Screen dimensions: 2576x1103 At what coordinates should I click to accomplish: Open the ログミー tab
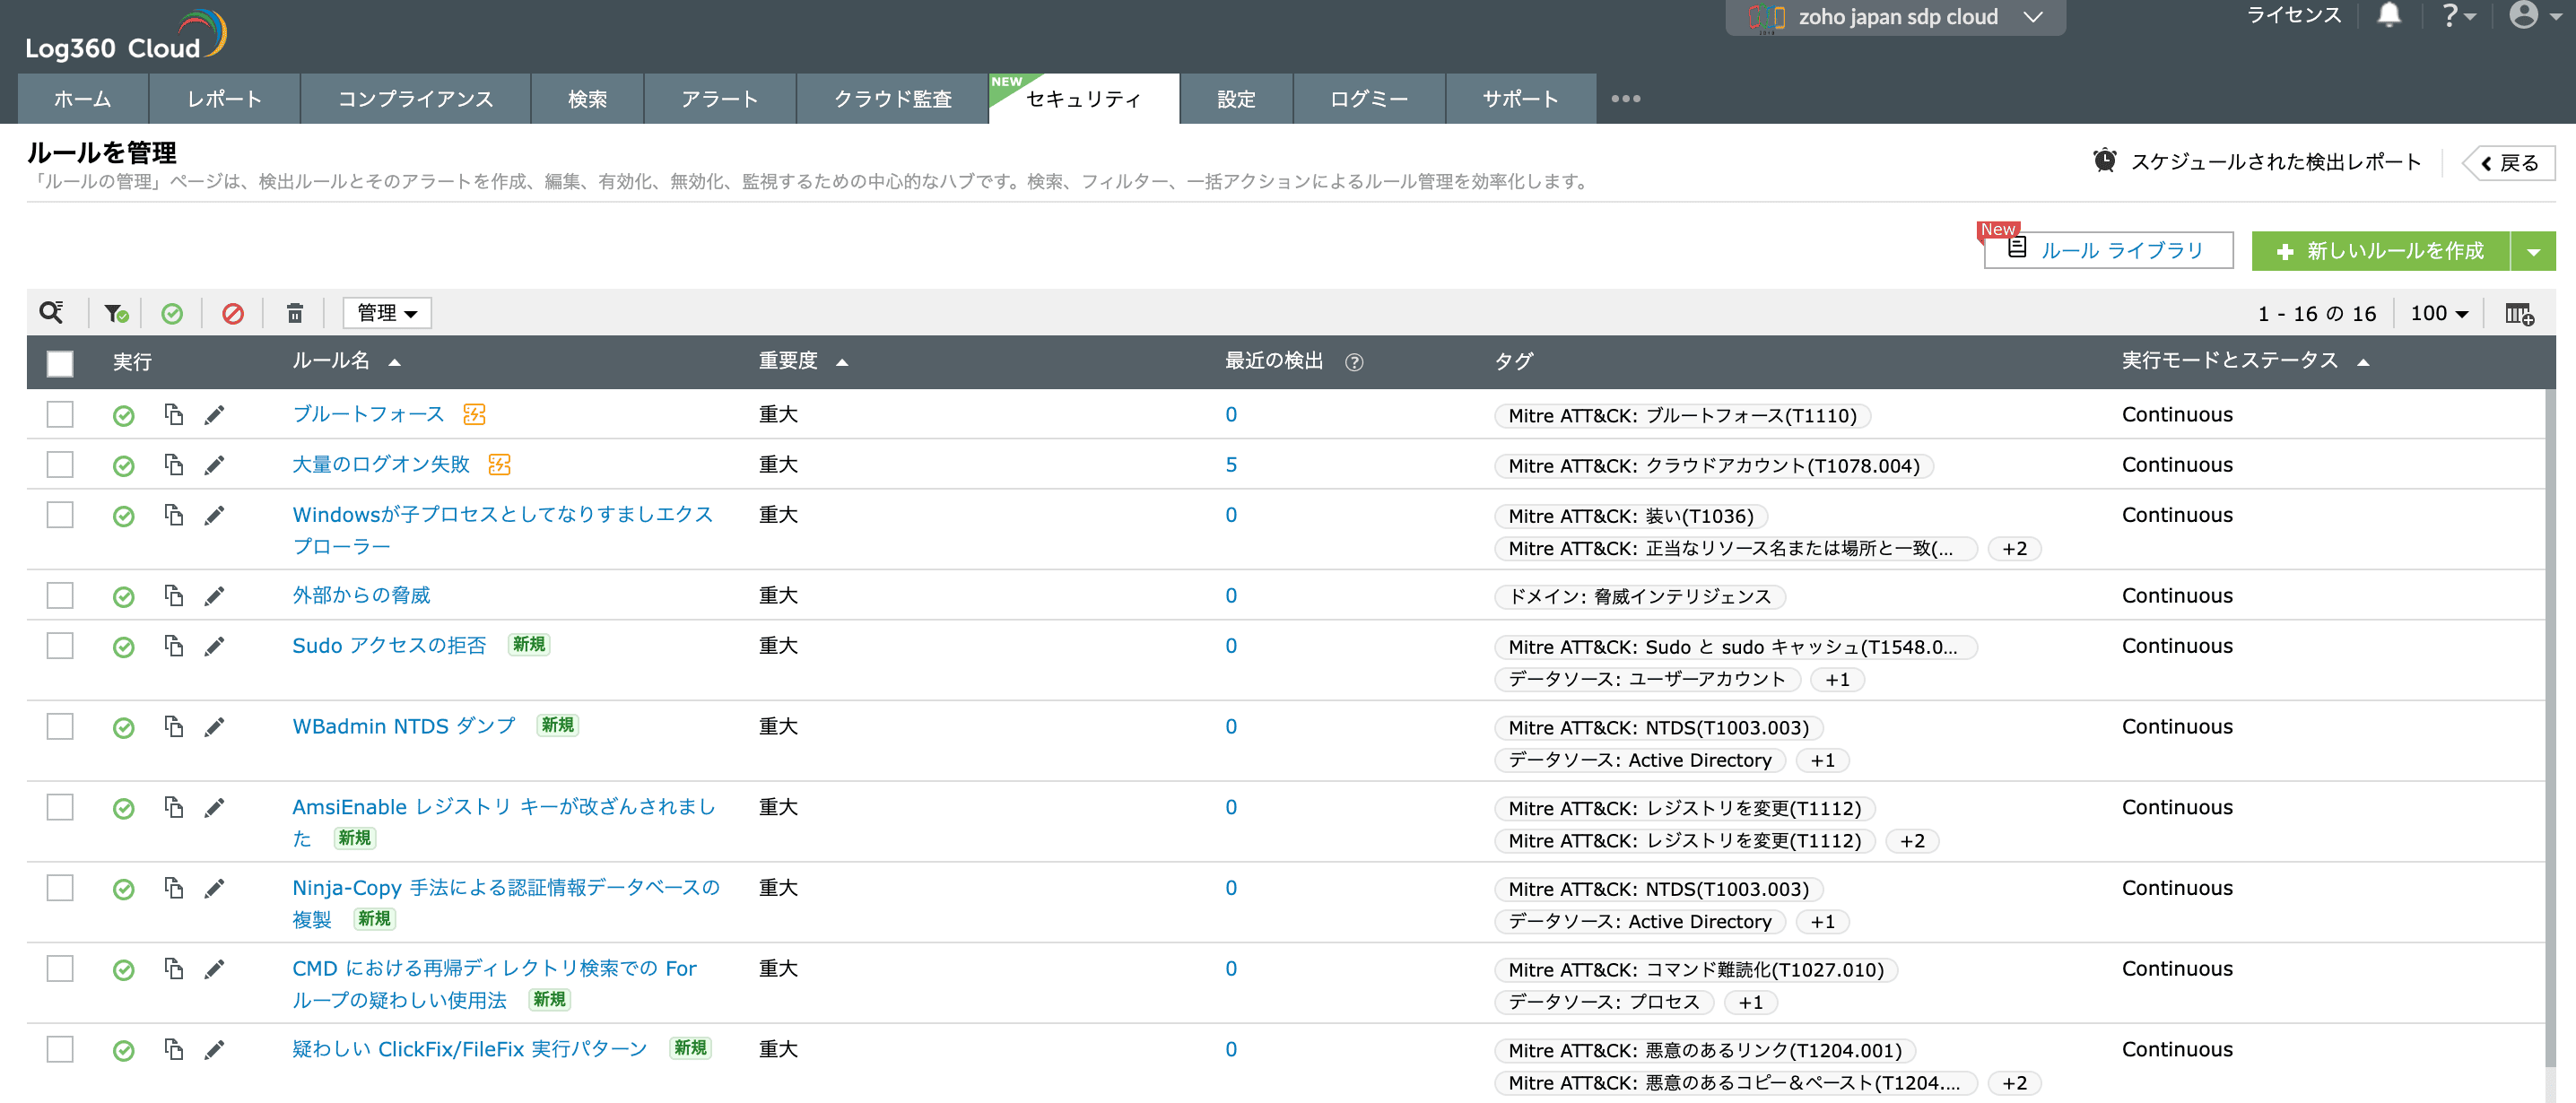click(1369, 99)
